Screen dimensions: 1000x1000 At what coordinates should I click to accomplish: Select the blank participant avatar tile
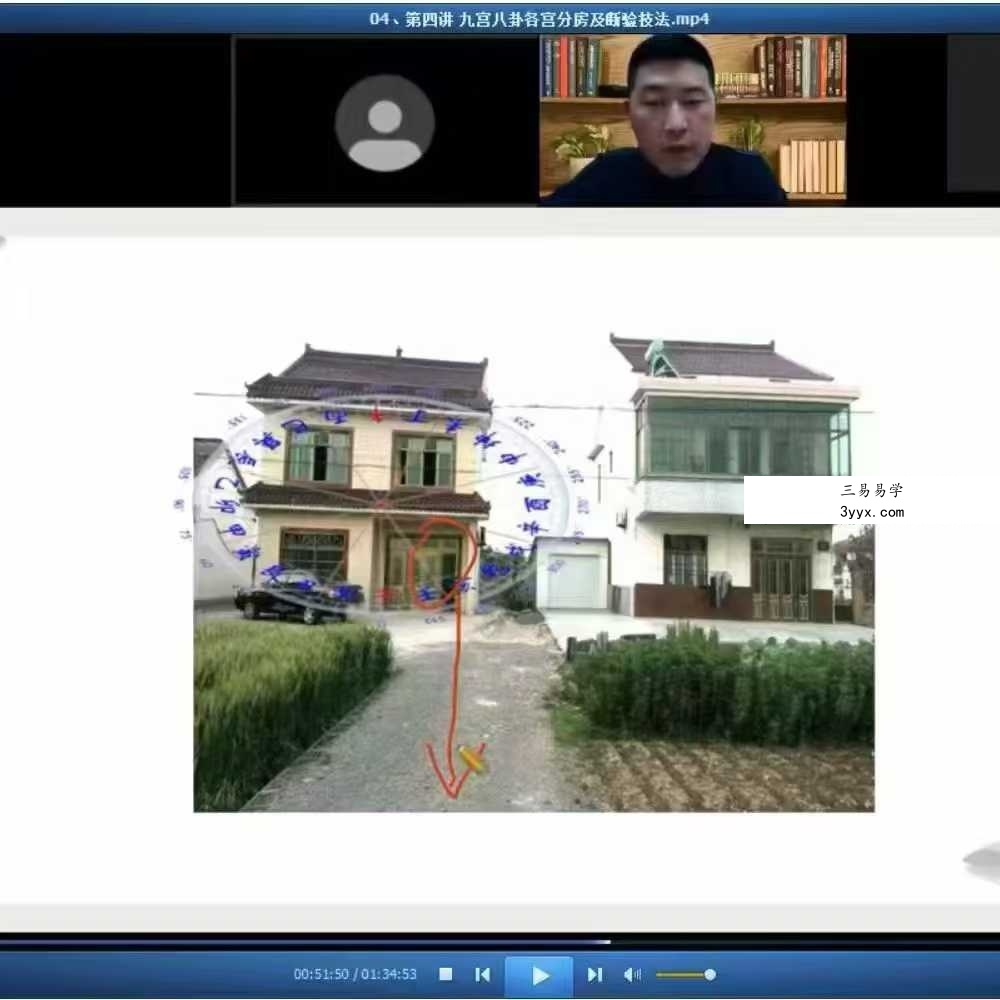(x=385, y=121)
